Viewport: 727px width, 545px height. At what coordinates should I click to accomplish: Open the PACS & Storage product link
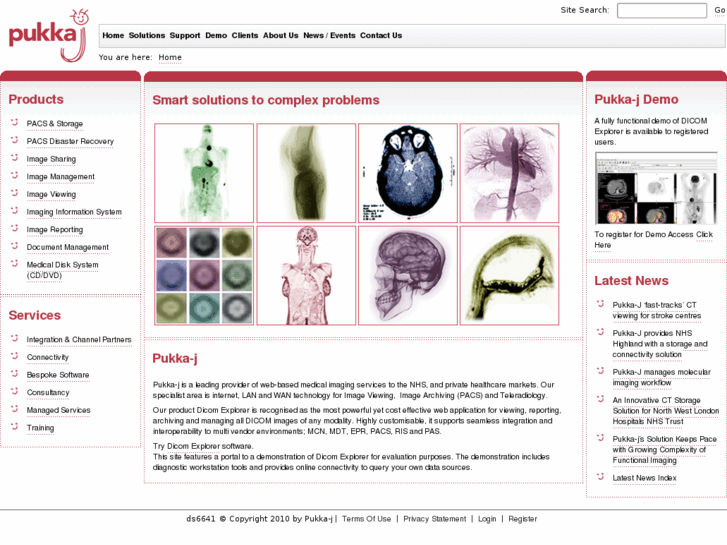tap(55, 124)
